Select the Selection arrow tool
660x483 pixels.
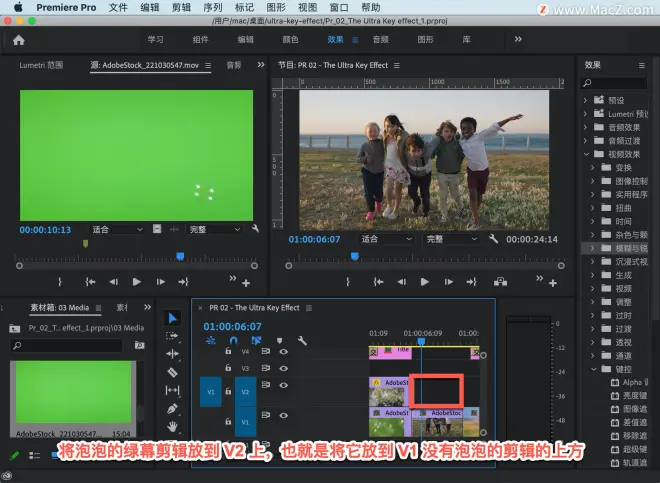pos(173,318)
